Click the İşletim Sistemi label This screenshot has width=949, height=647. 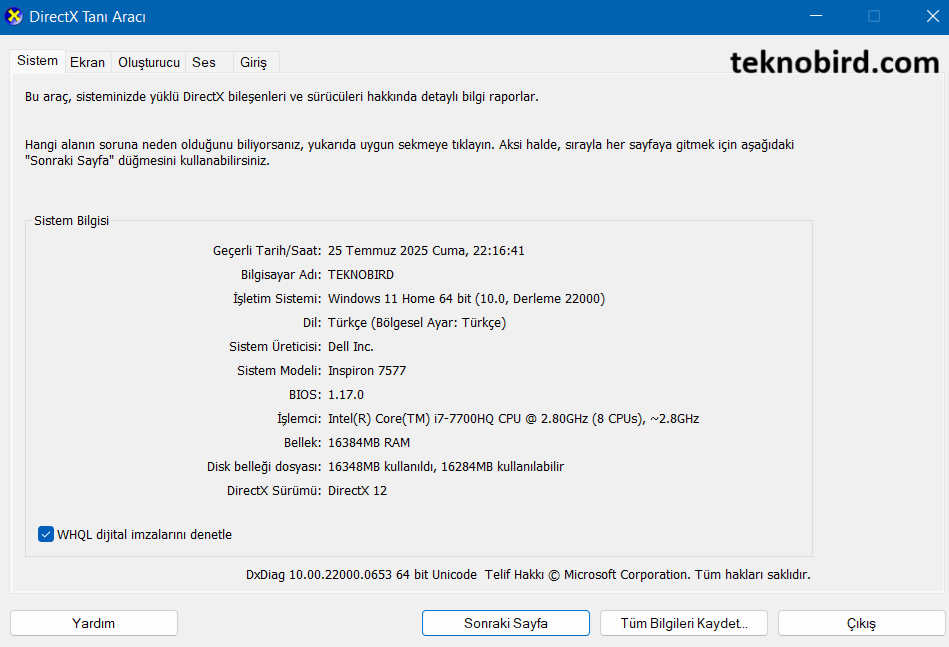(x=277, y=299)
